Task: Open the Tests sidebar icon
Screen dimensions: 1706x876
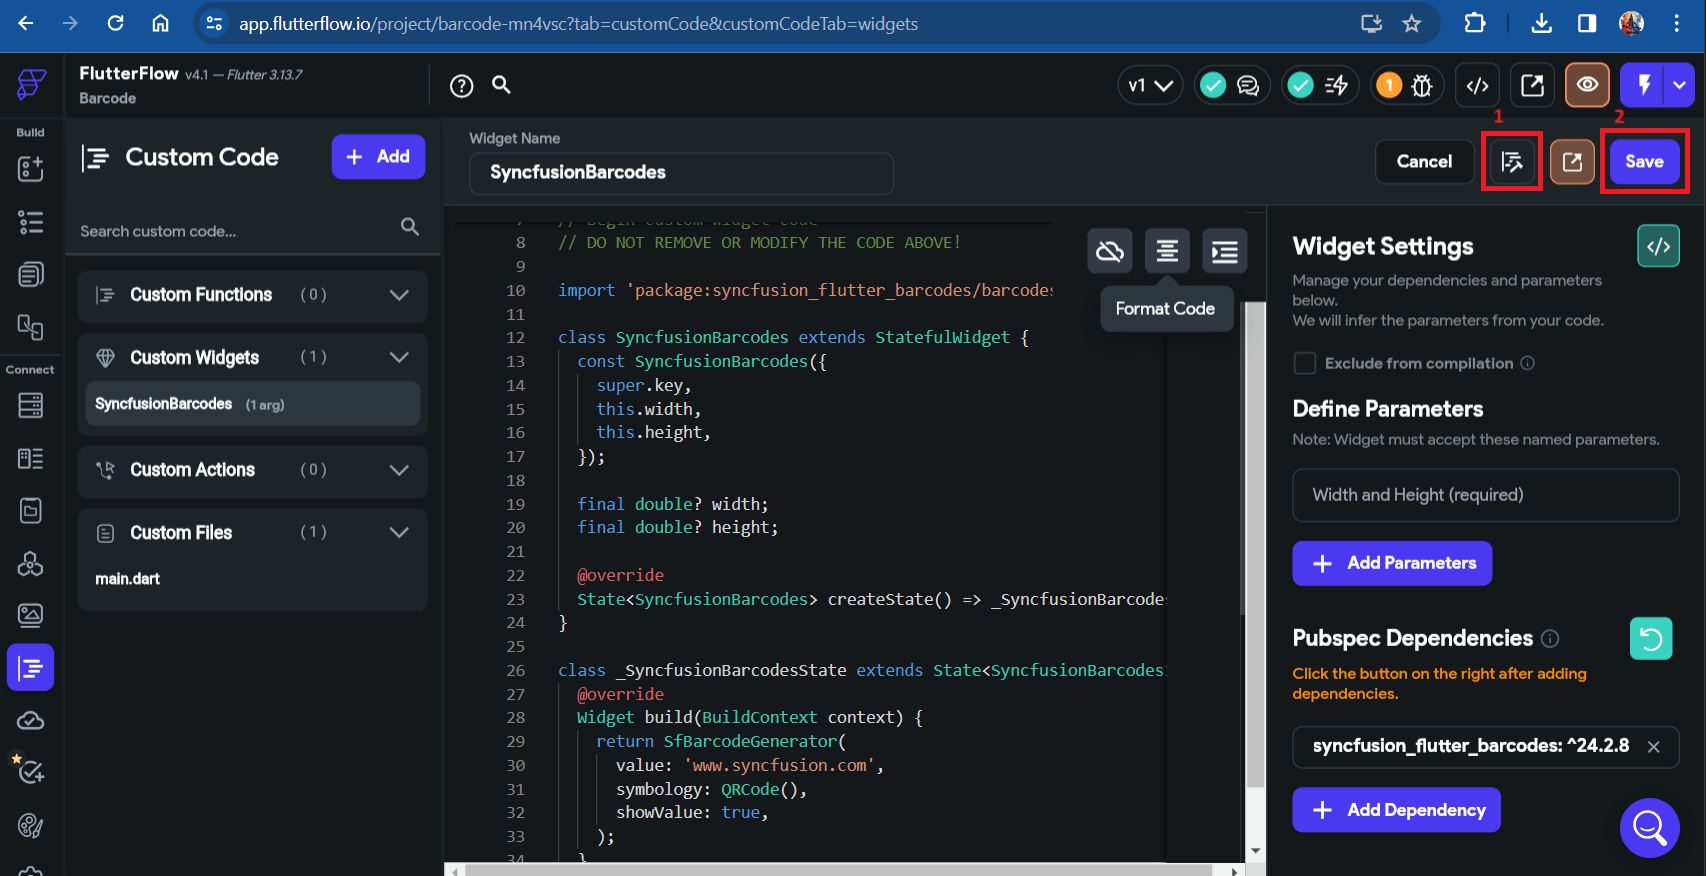Action: coord(31,772)
